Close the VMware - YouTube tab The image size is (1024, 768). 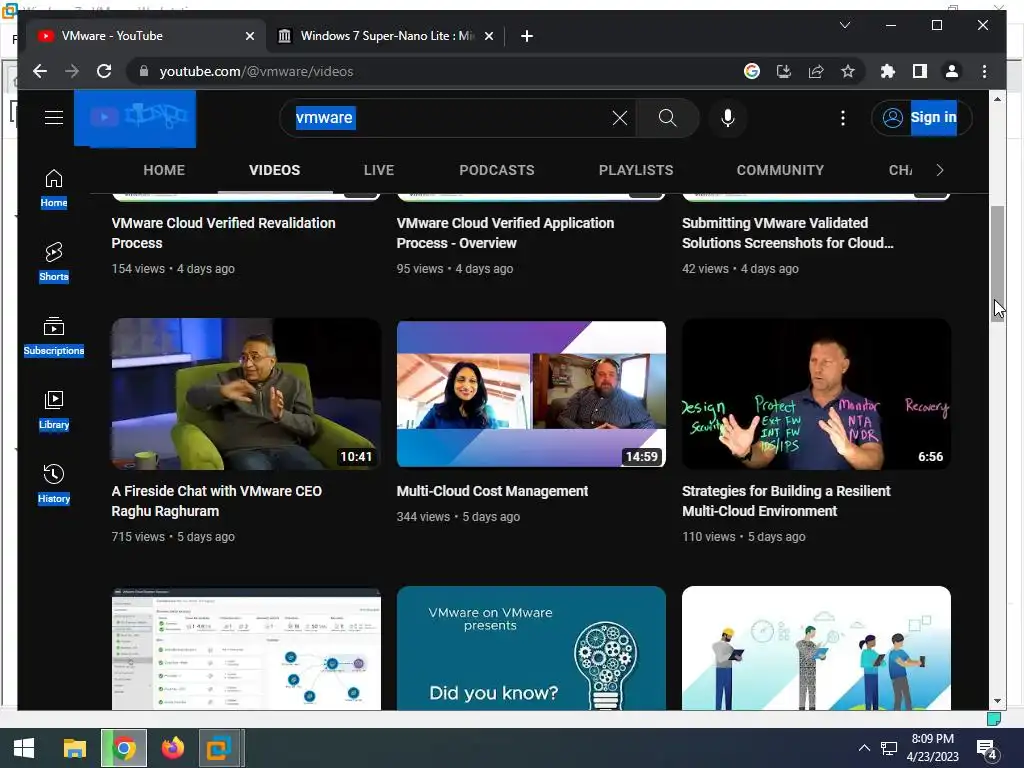point(249,36)
